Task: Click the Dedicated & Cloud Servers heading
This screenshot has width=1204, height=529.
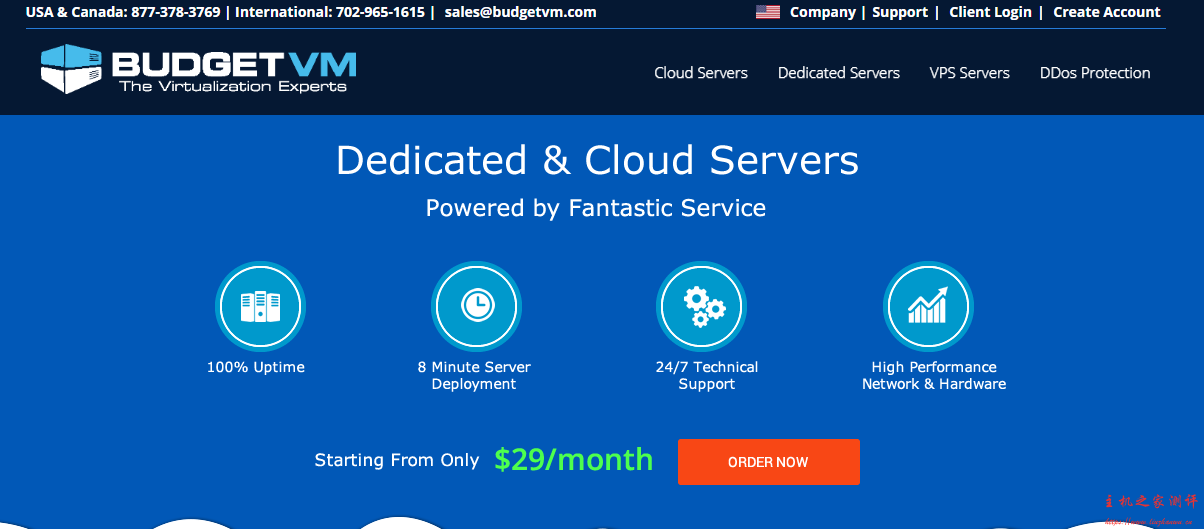Action: 597,161
